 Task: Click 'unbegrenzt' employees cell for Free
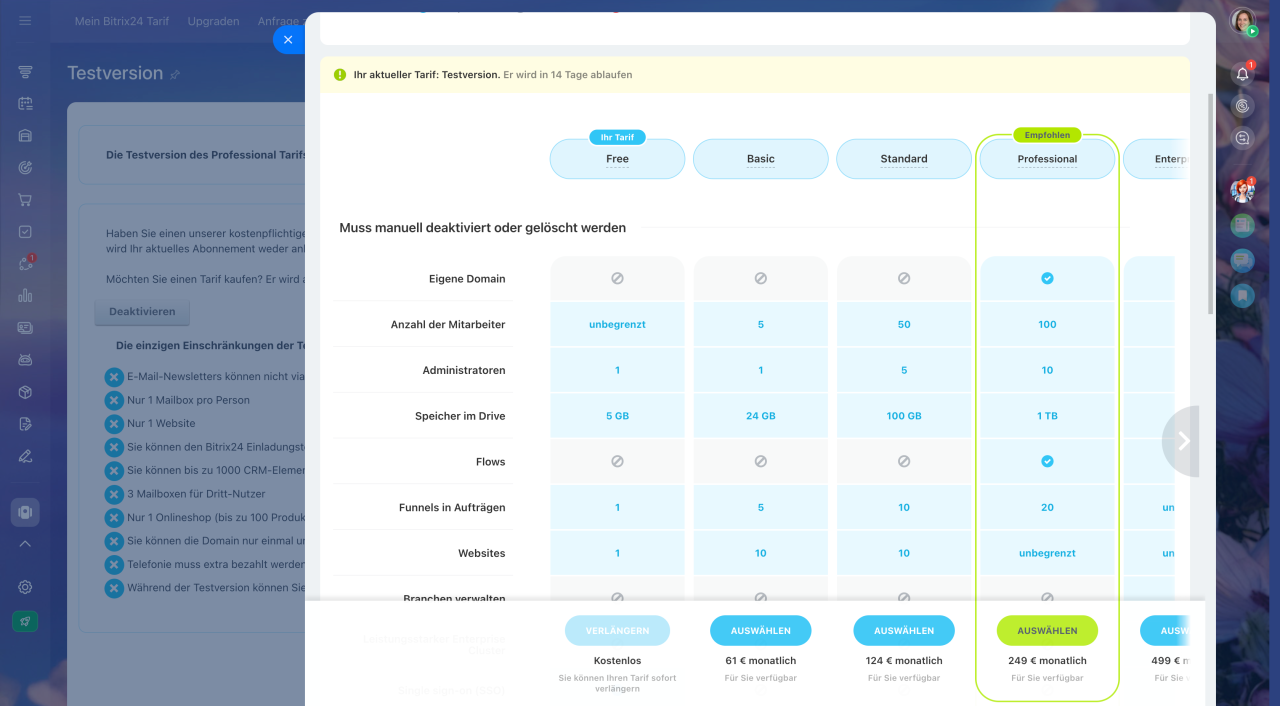pos(617,324)
